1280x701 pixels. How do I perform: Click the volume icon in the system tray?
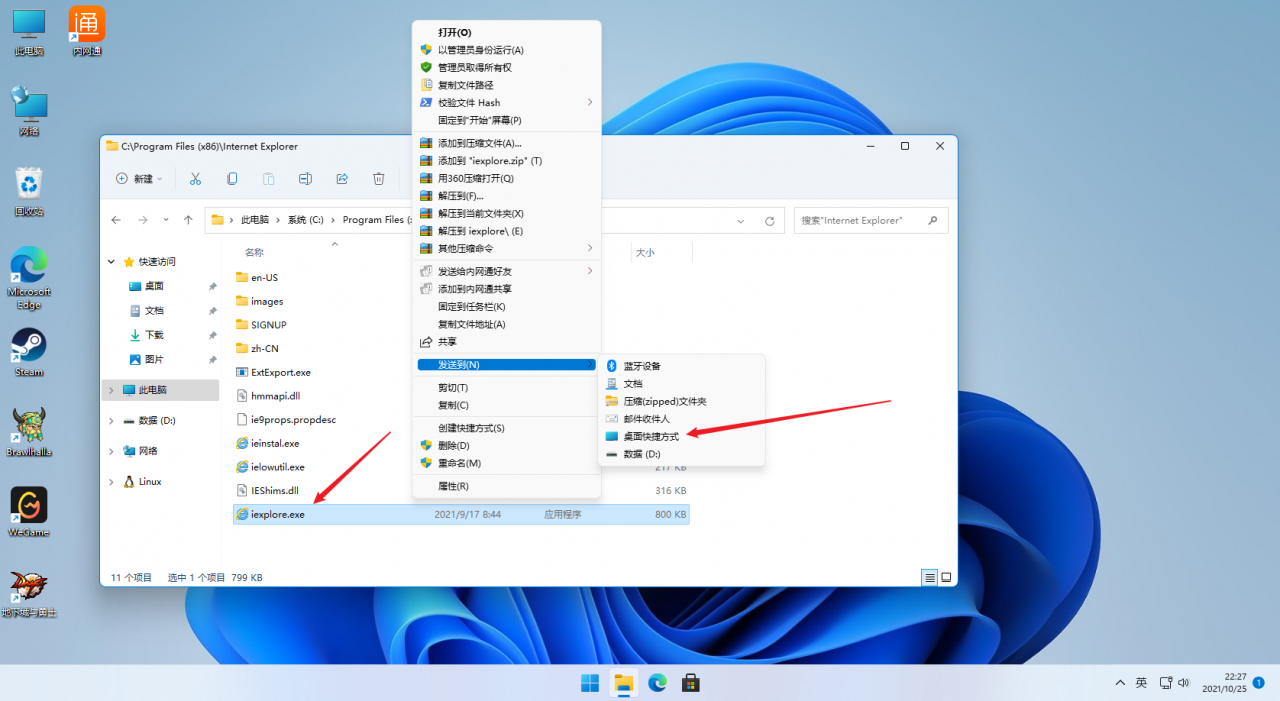(x=1184, y=683)
